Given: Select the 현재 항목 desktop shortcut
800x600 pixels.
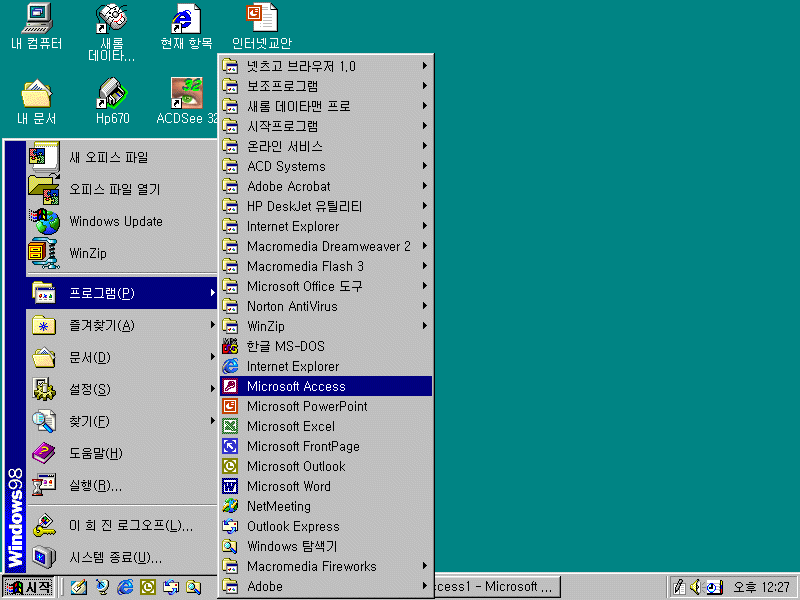Looking at the screenshot, I should point(186,27).
